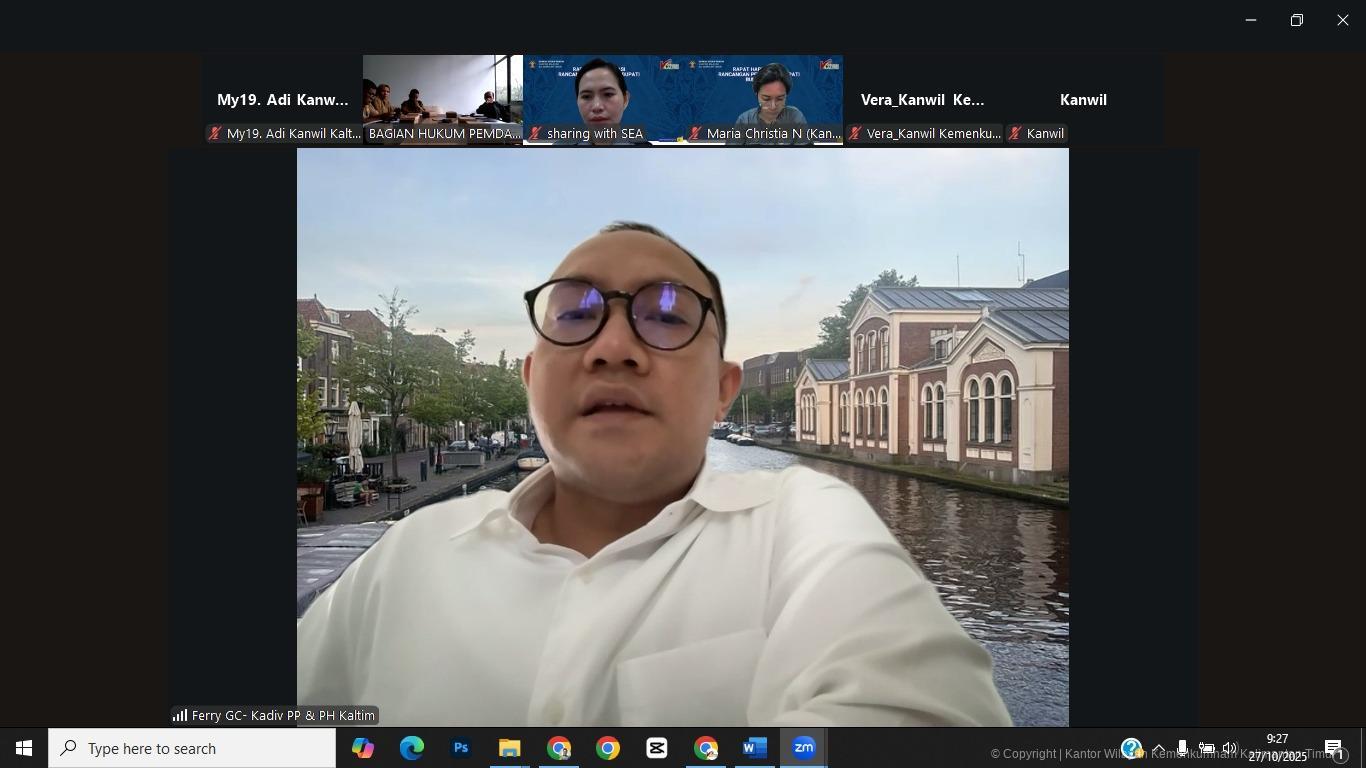Click the My19. Adi Kanwil participant tile
1366x768 pixels.
coord(282,100)
